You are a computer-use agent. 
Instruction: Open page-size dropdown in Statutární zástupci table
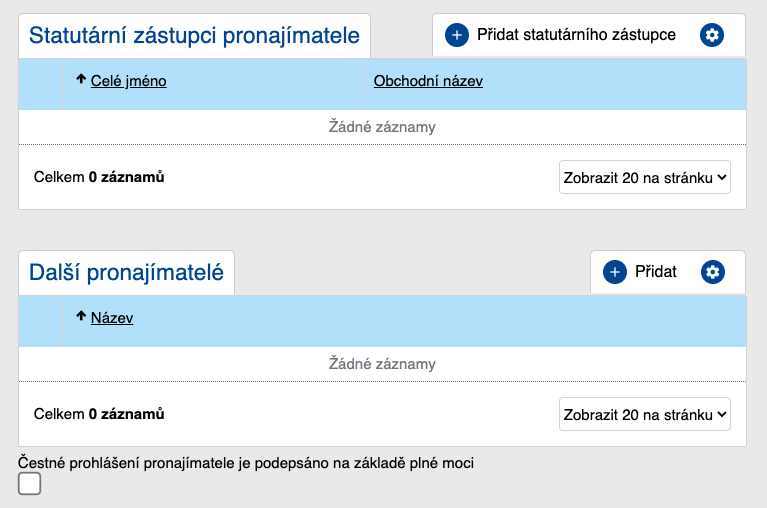(x=645, y=177)
